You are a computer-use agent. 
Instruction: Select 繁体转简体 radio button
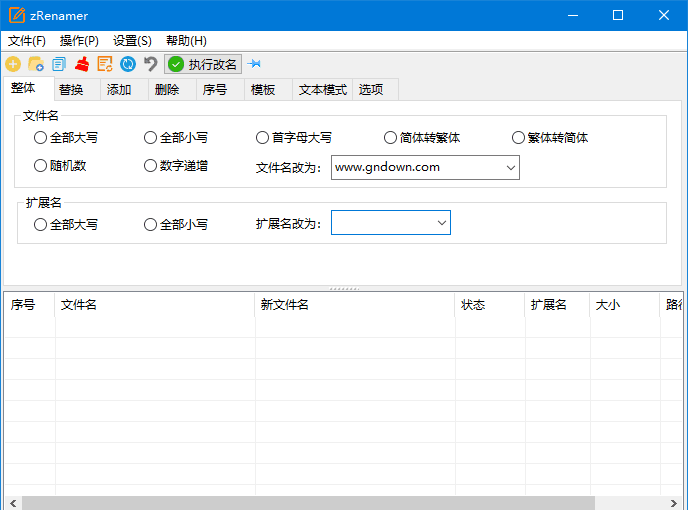click(x=550, y=138)
